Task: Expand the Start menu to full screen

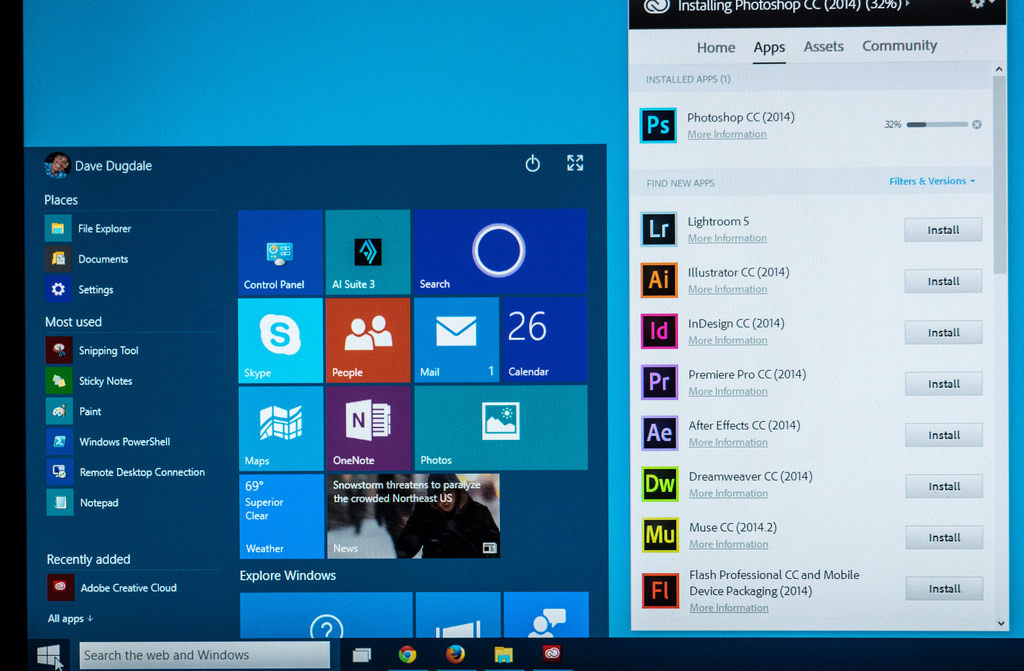Action: click(575, 163)
